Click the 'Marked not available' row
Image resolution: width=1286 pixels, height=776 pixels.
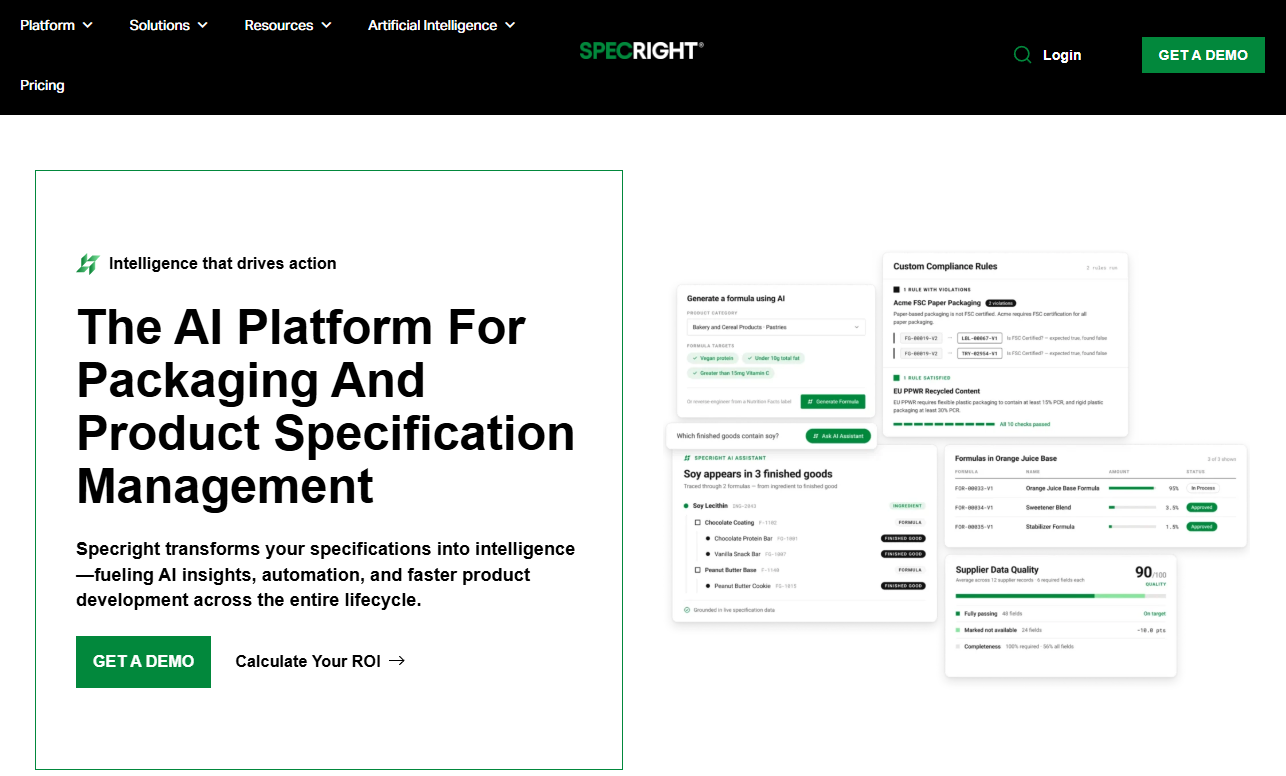pos(1060,630)
